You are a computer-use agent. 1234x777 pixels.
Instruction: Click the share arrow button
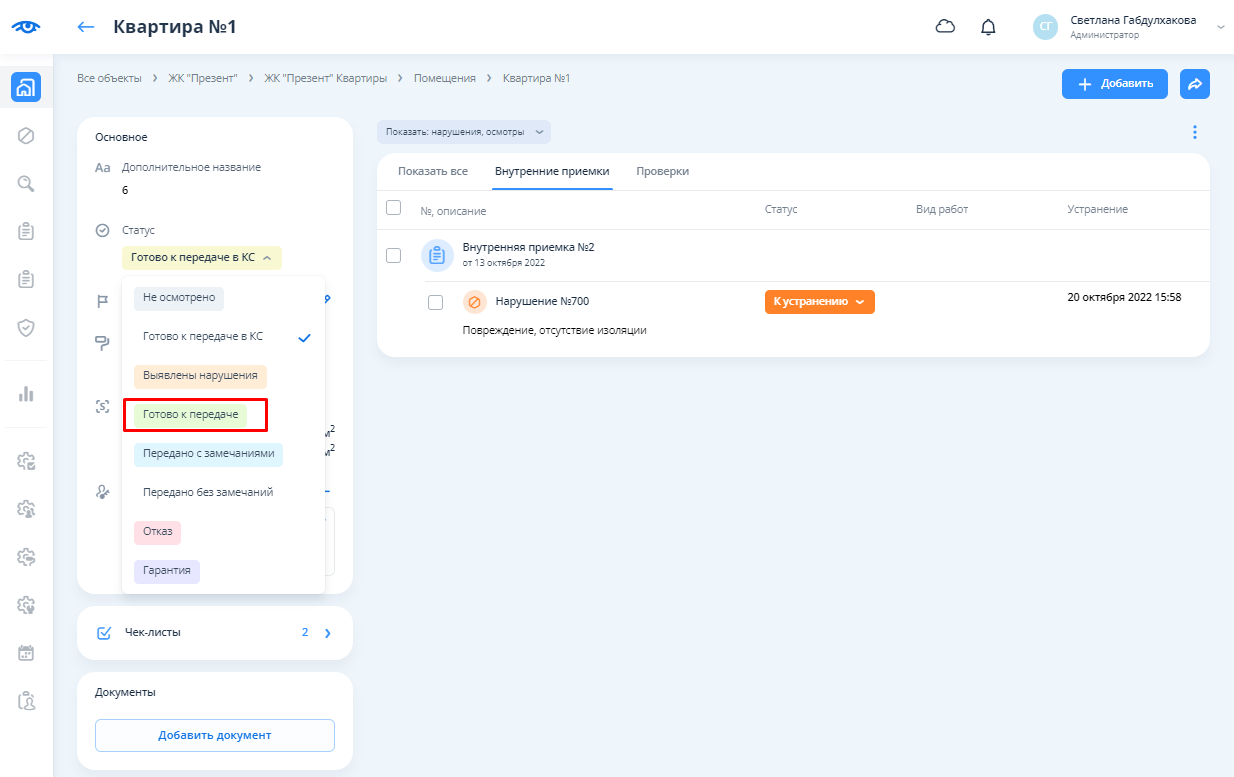pos(1194,84)
